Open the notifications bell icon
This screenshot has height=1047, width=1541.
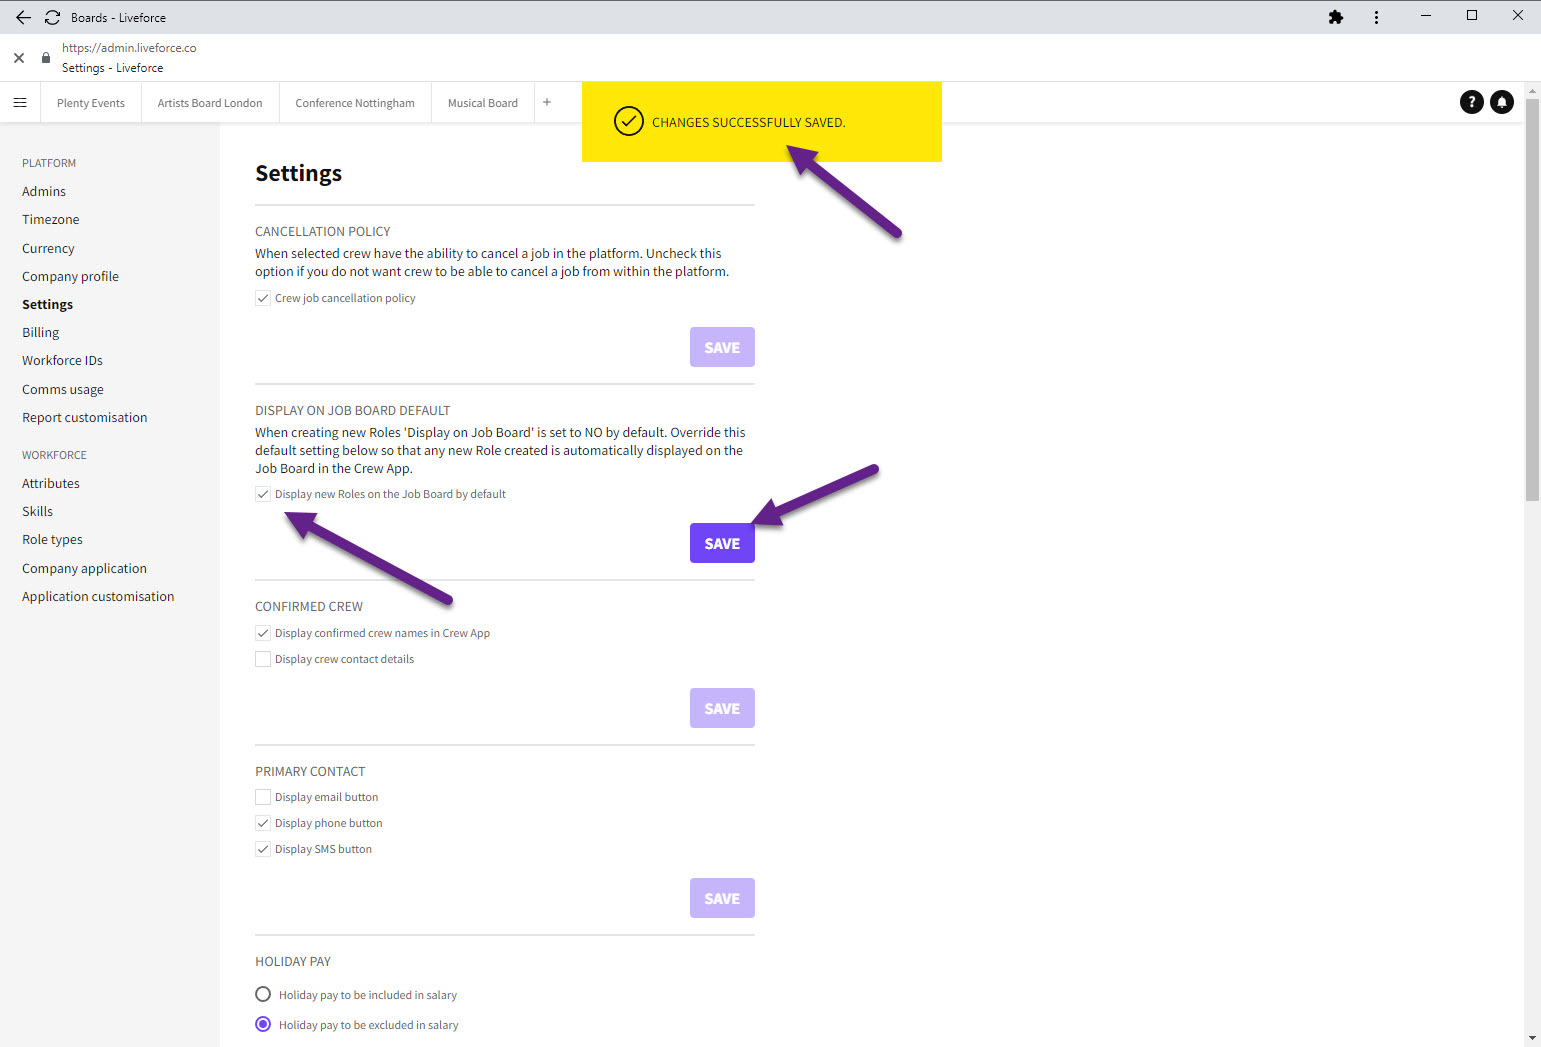(x=1501, y=102)
